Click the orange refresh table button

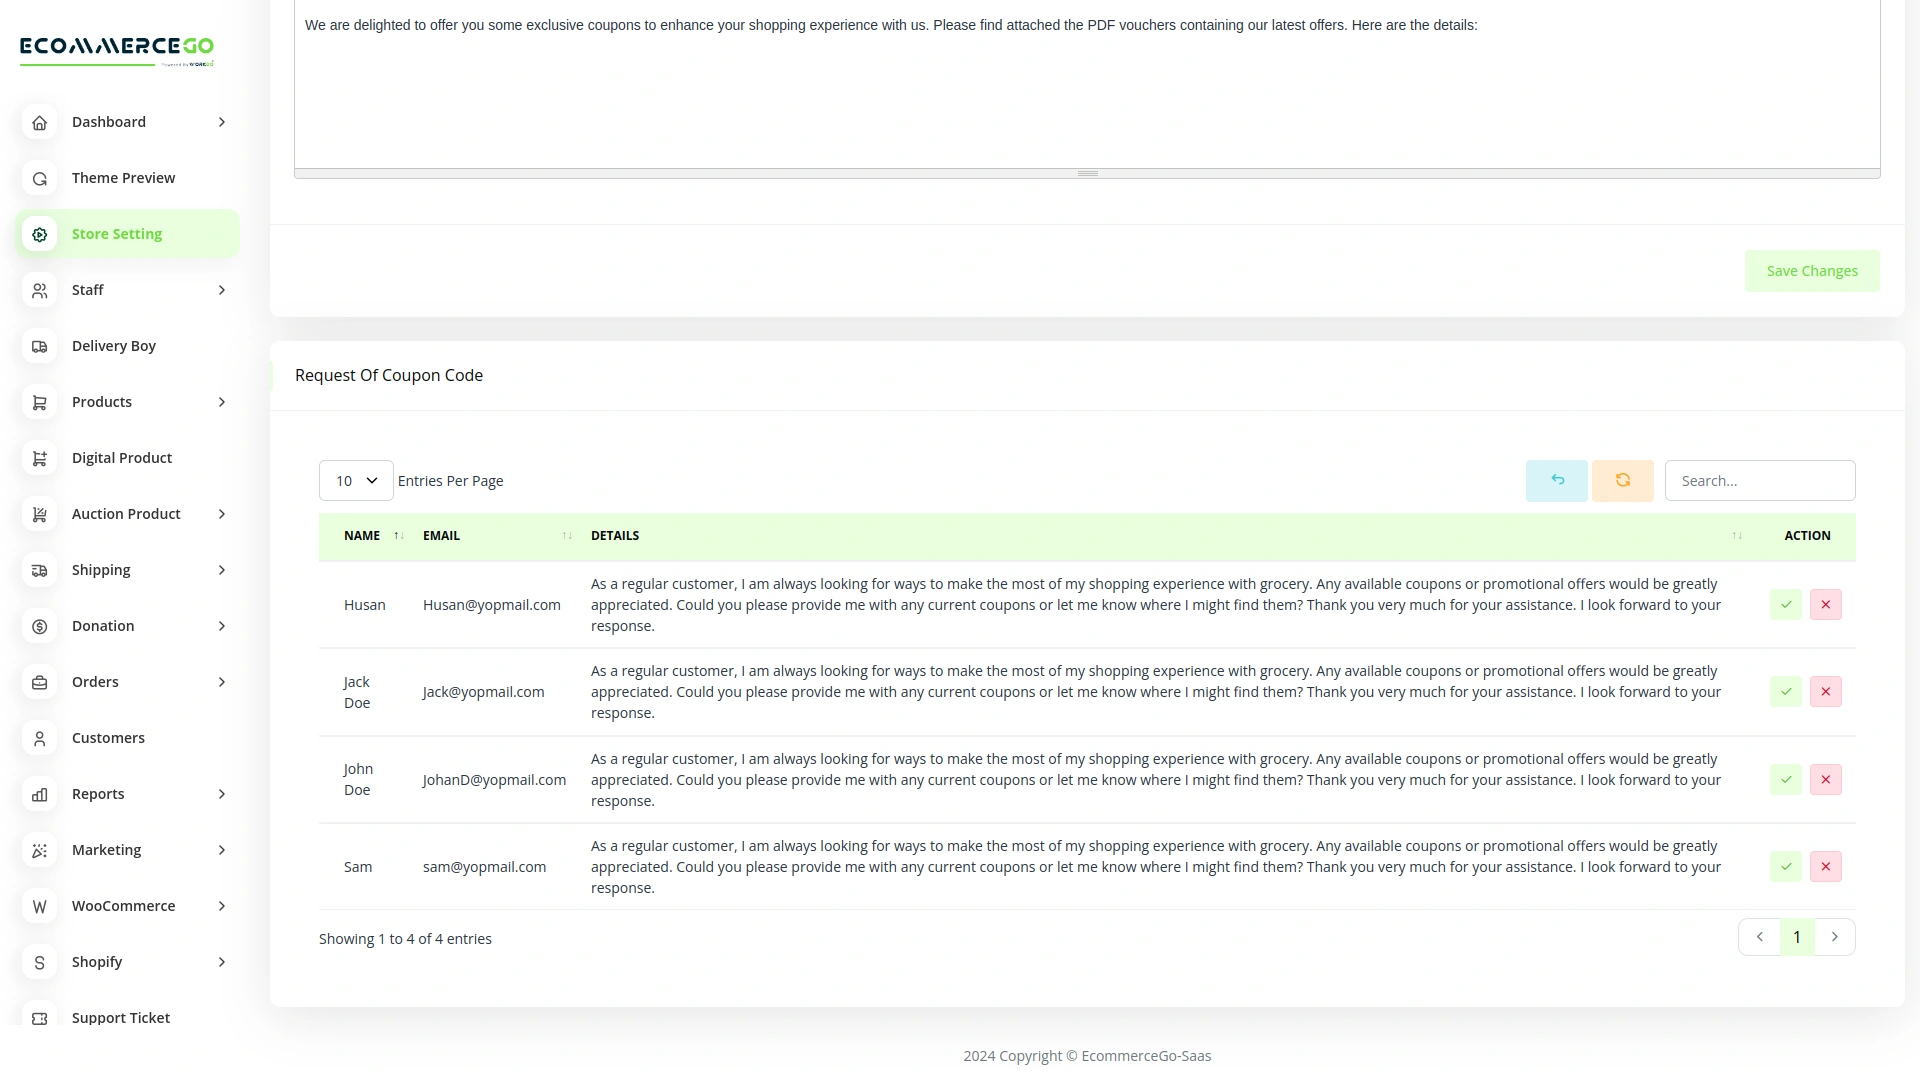coord(1622,481)
